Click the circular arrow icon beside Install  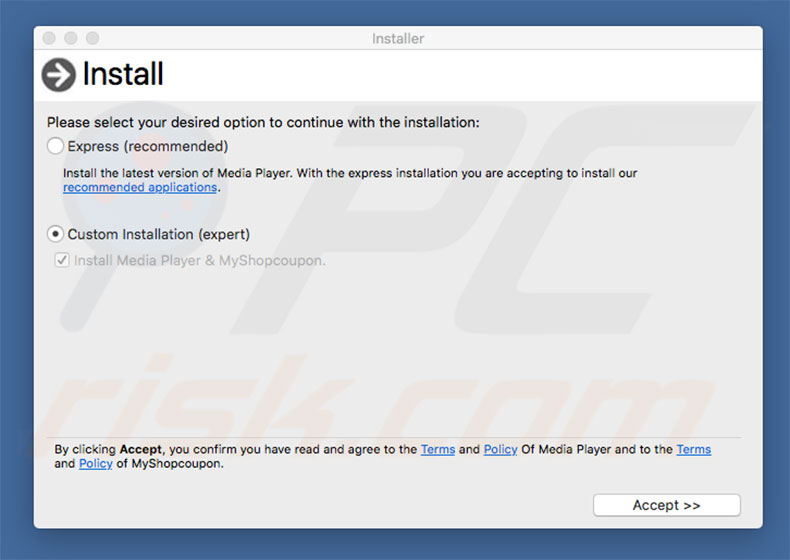[x=59, y=75]
